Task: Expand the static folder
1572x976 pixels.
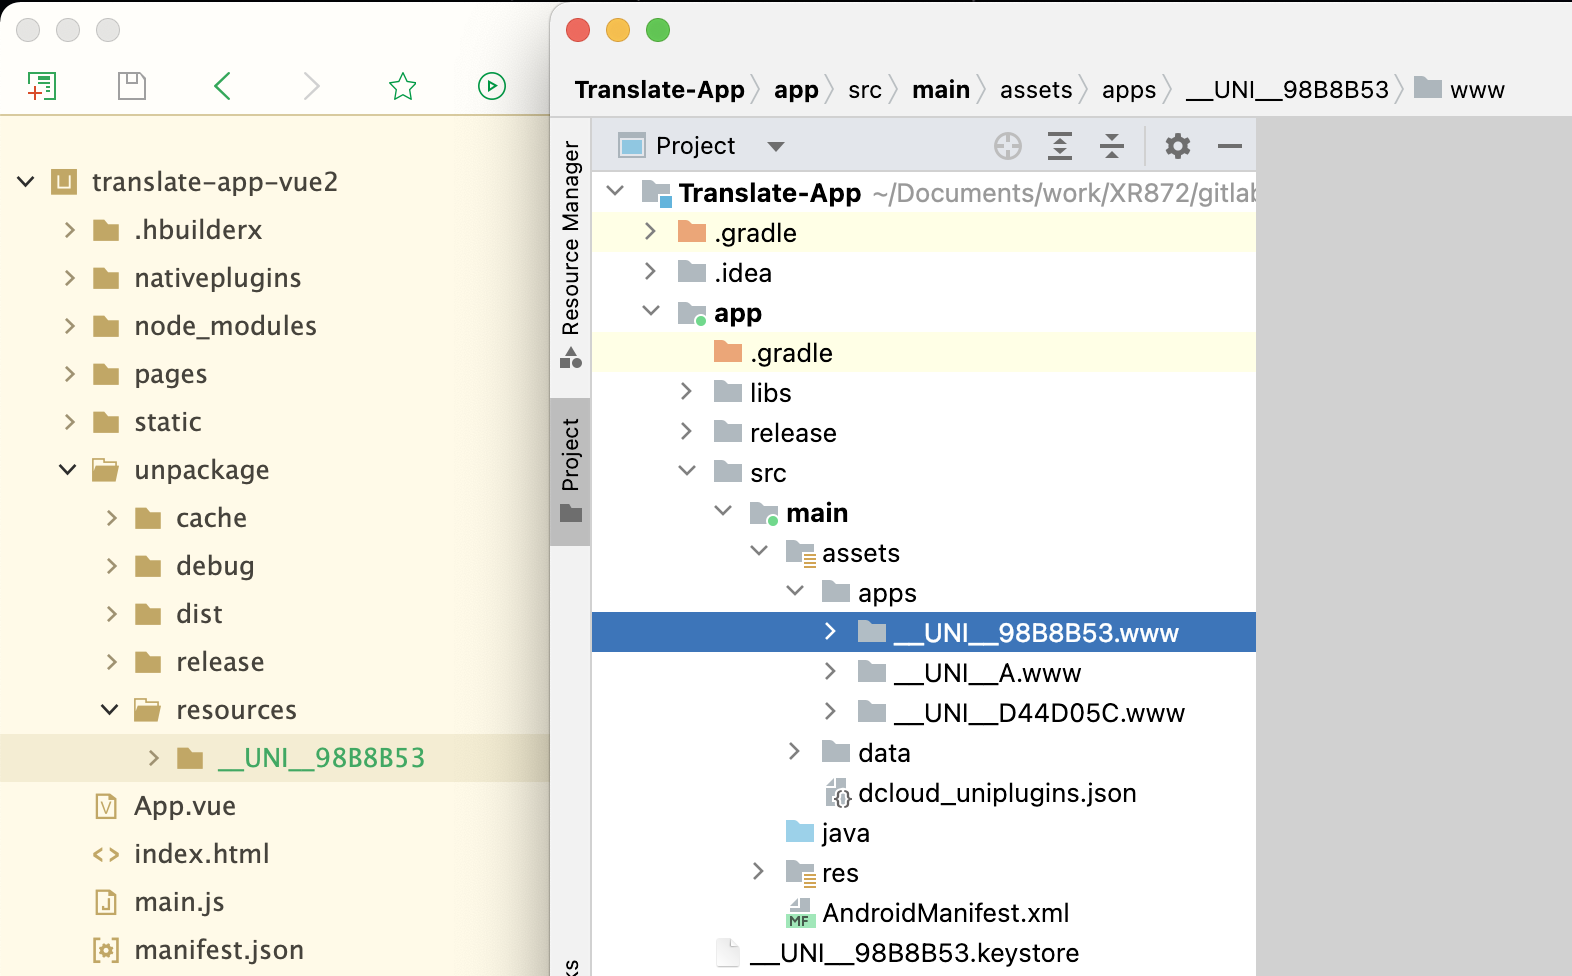Action: click(69, 422)
